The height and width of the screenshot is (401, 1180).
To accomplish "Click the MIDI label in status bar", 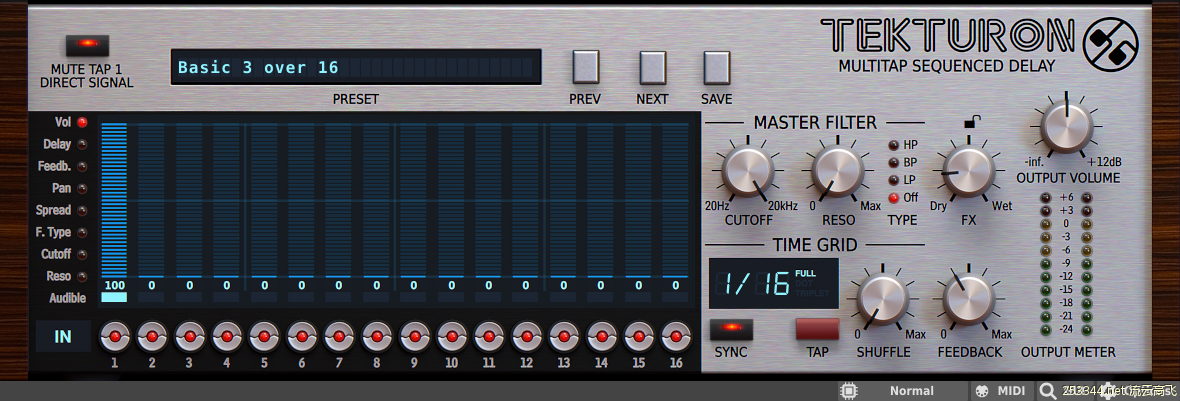I will tap(1011, 390).
